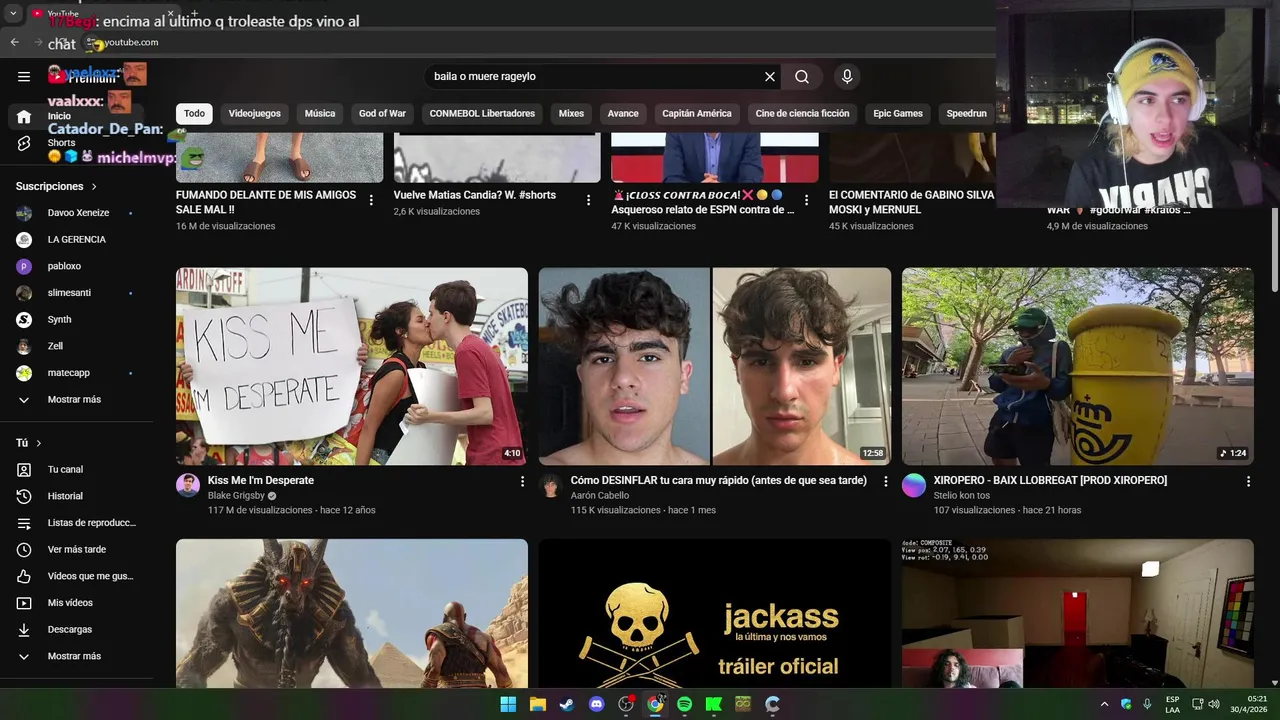This screenshot has width=1280, height=720.
Task: Filter by Speedrun chip
Action: [966, 113]
